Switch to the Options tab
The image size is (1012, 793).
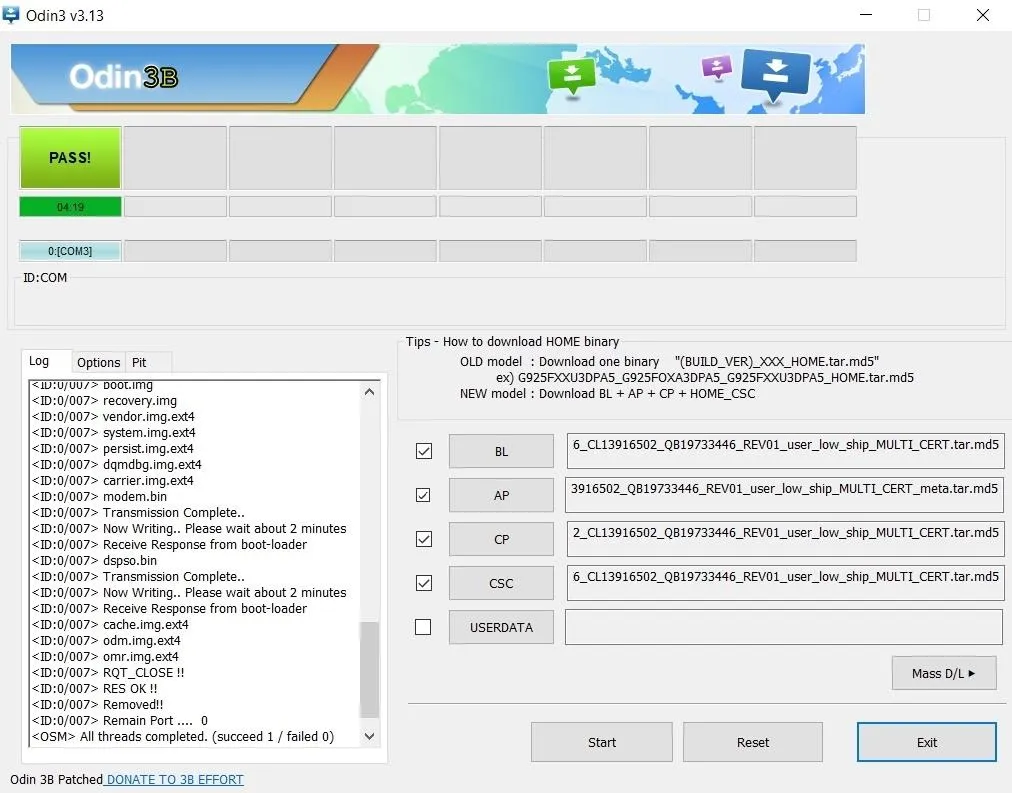98,363
